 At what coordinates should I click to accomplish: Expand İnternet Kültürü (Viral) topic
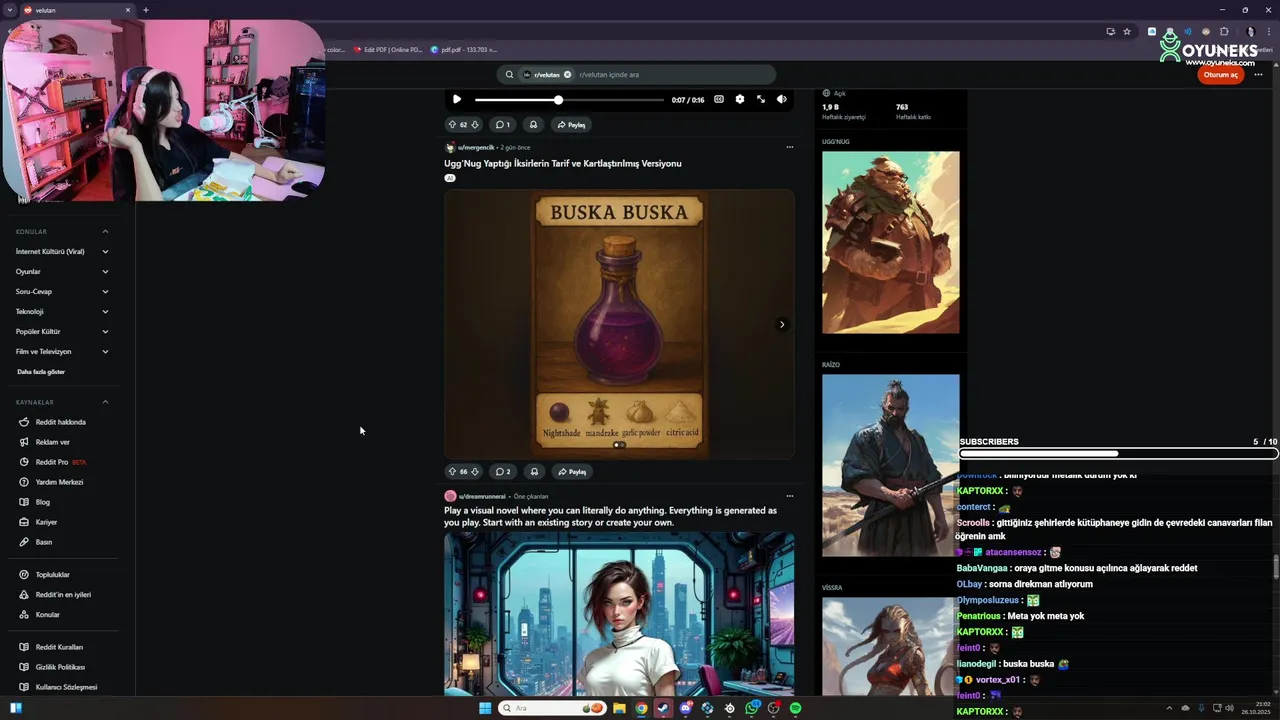(x=62, y=252)
